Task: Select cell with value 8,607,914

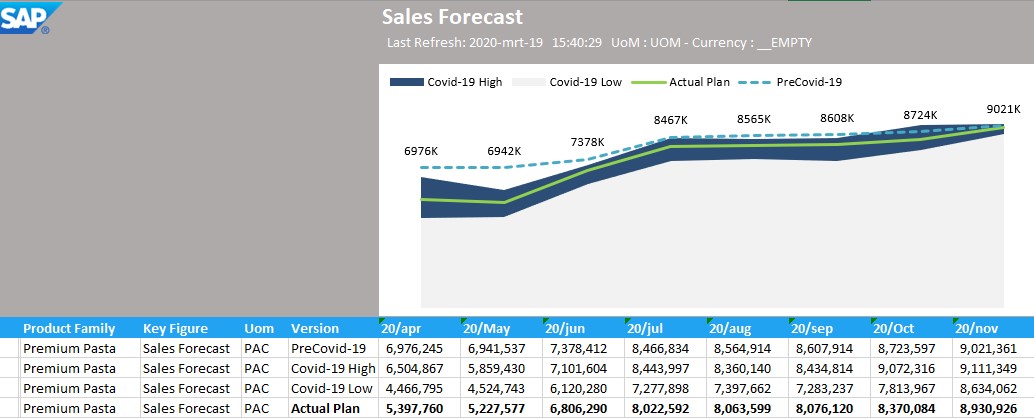Action: coord(829,348)
